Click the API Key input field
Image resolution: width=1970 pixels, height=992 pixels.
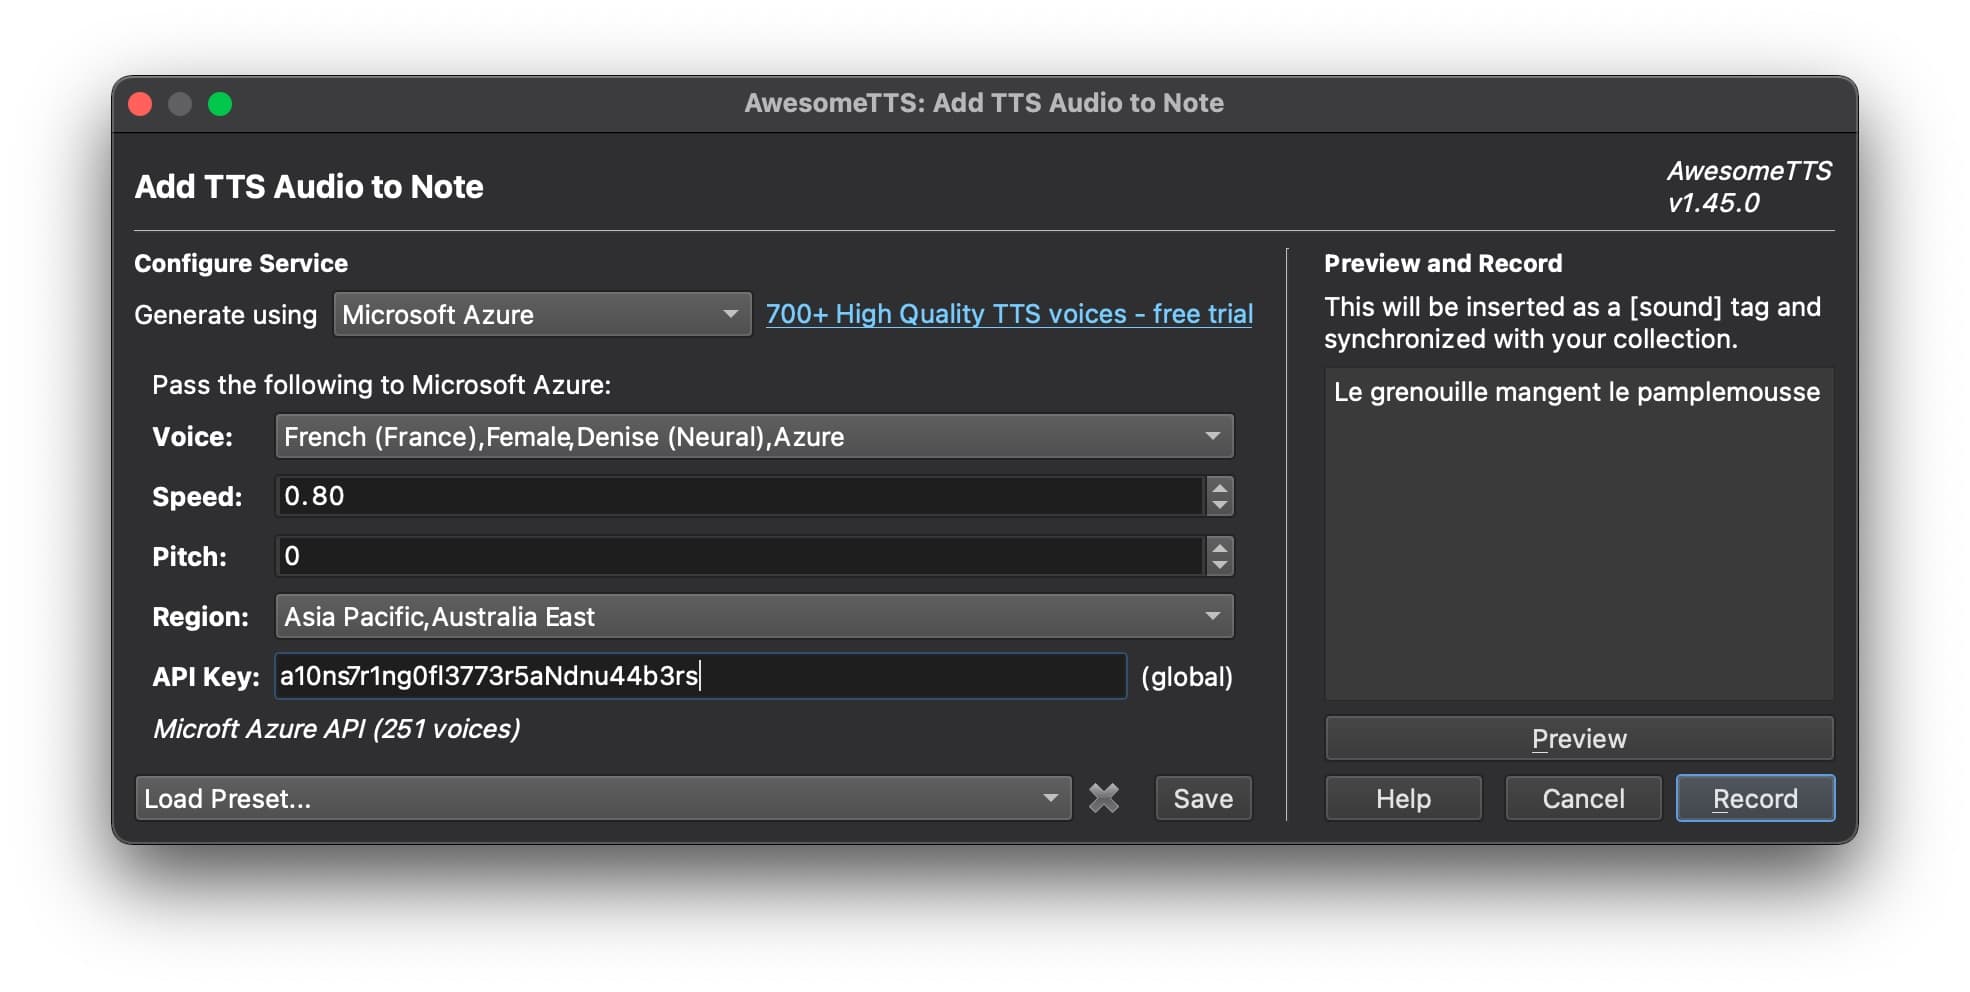point(700,676)
